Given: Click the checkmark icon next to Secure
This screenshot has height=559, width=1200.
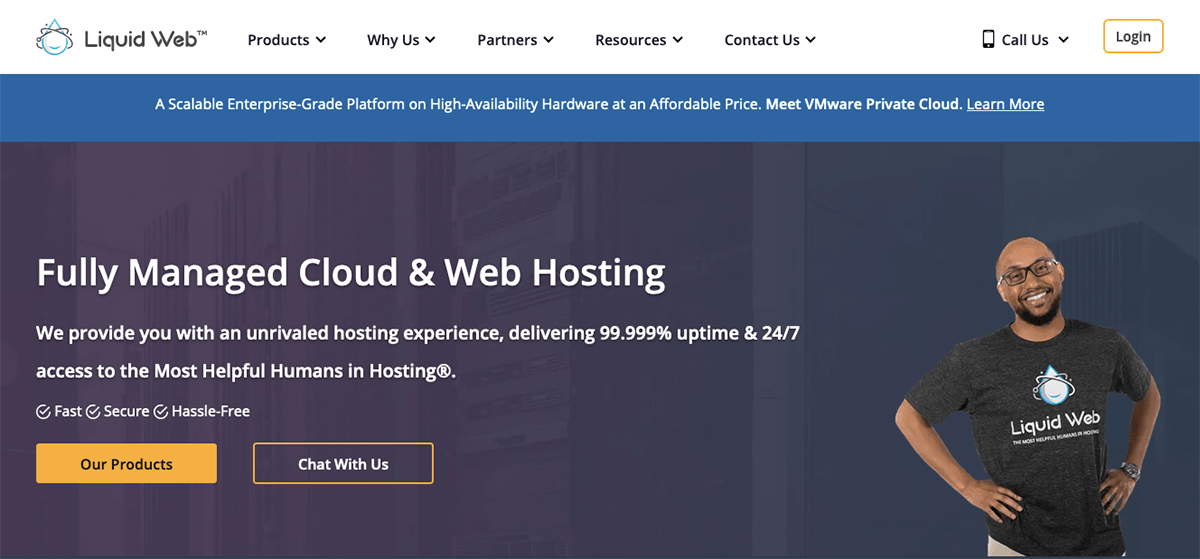Looking at the screenshot, I should pos(93,412).
